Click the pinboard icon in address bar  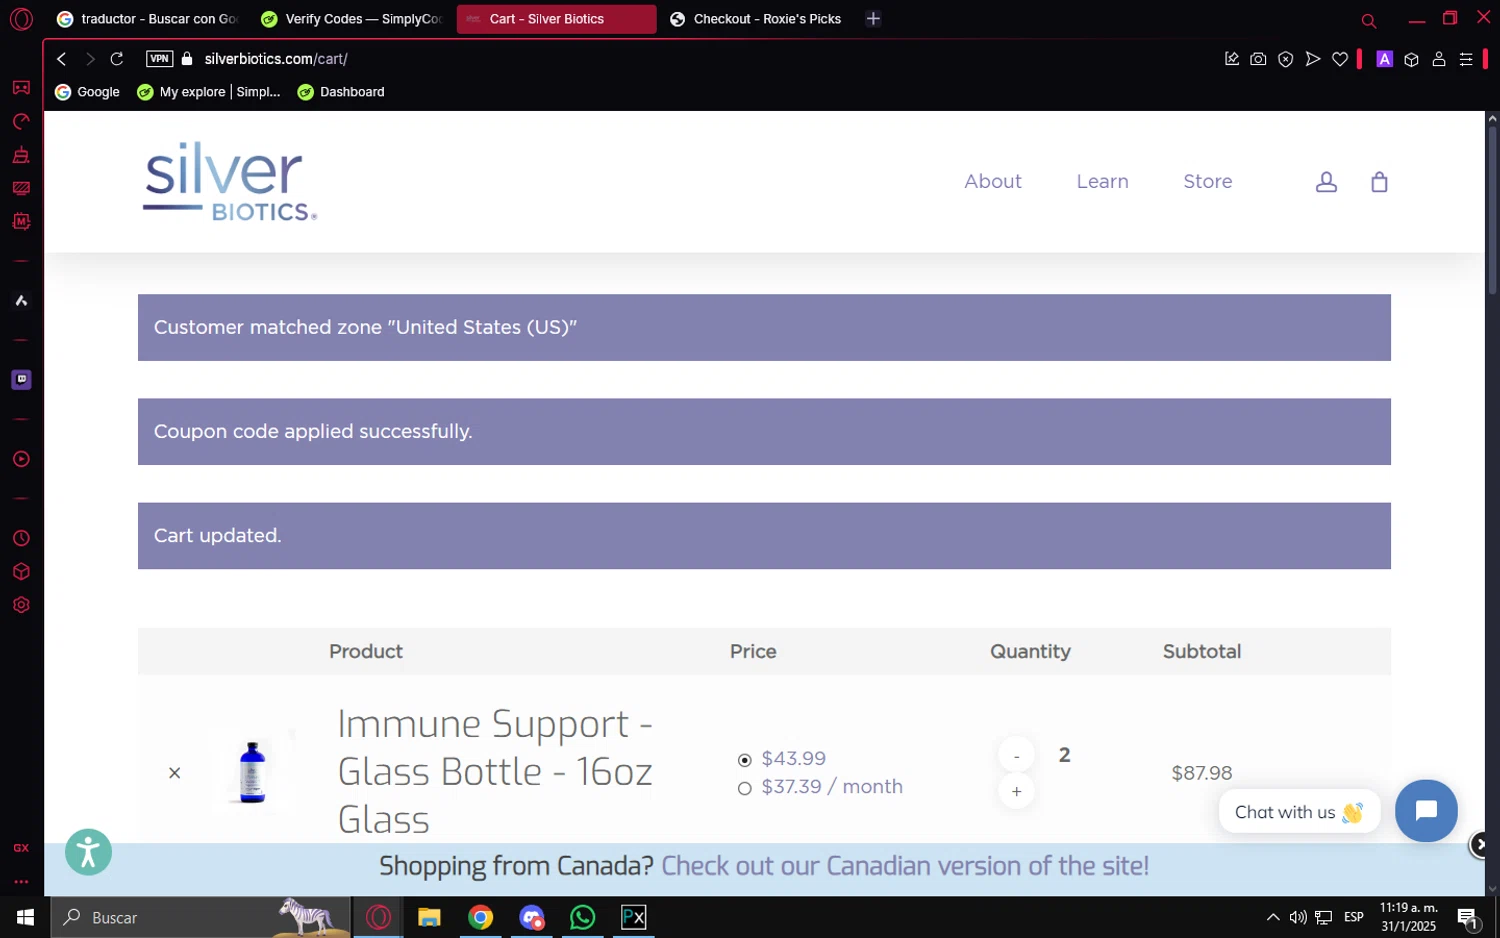click(x=1232, y=59)
